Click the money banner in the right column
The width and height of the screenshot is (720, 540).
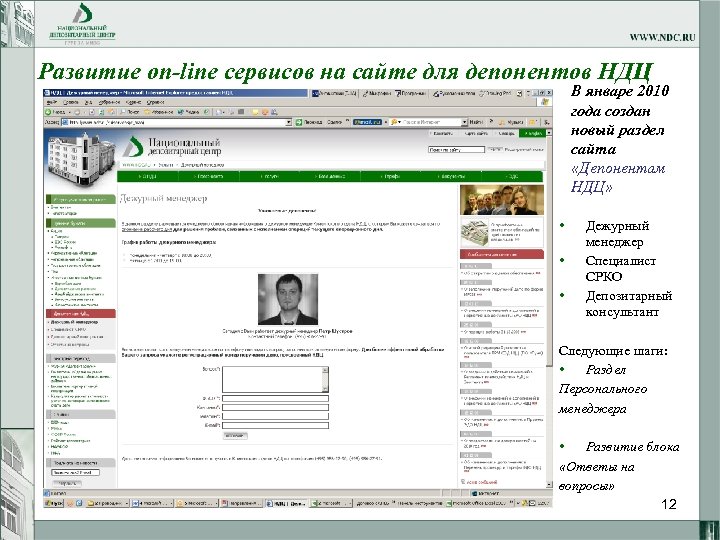[502, 232]
